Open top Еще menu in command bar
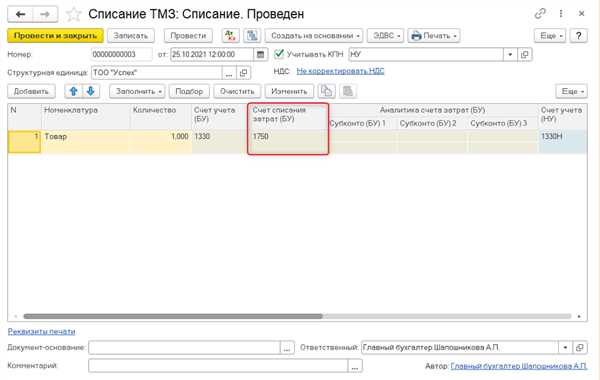The image size is (600, 380). point(550,36)
